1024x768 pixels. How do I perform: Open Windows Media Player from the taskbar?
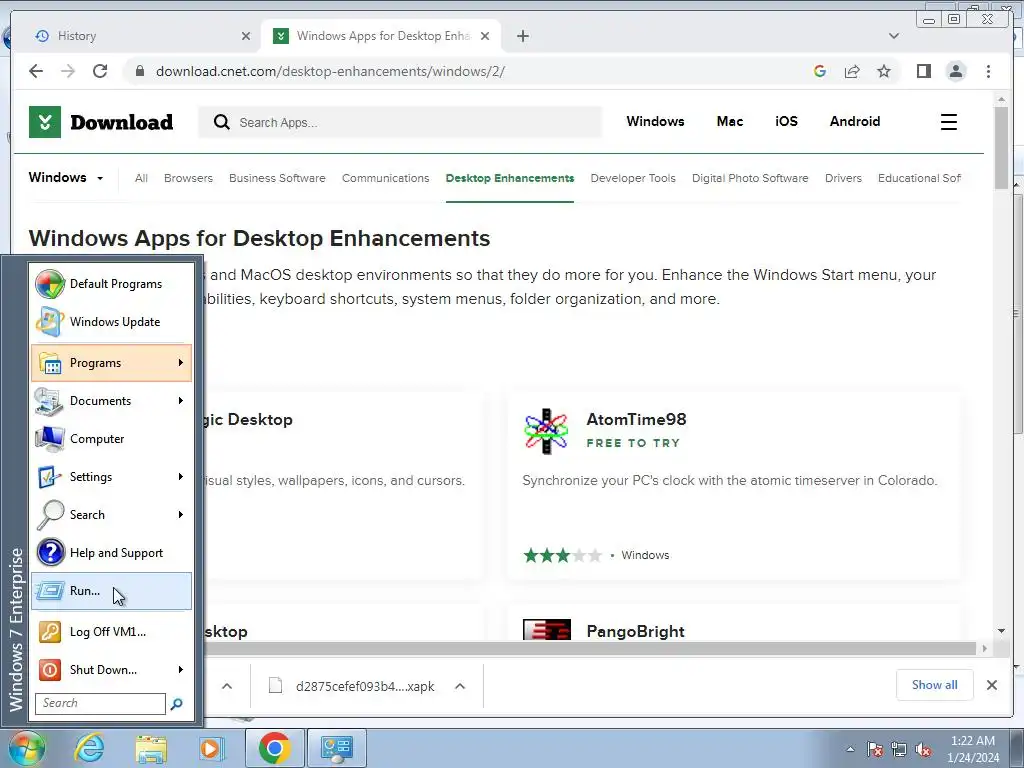[x=211, y=748]
